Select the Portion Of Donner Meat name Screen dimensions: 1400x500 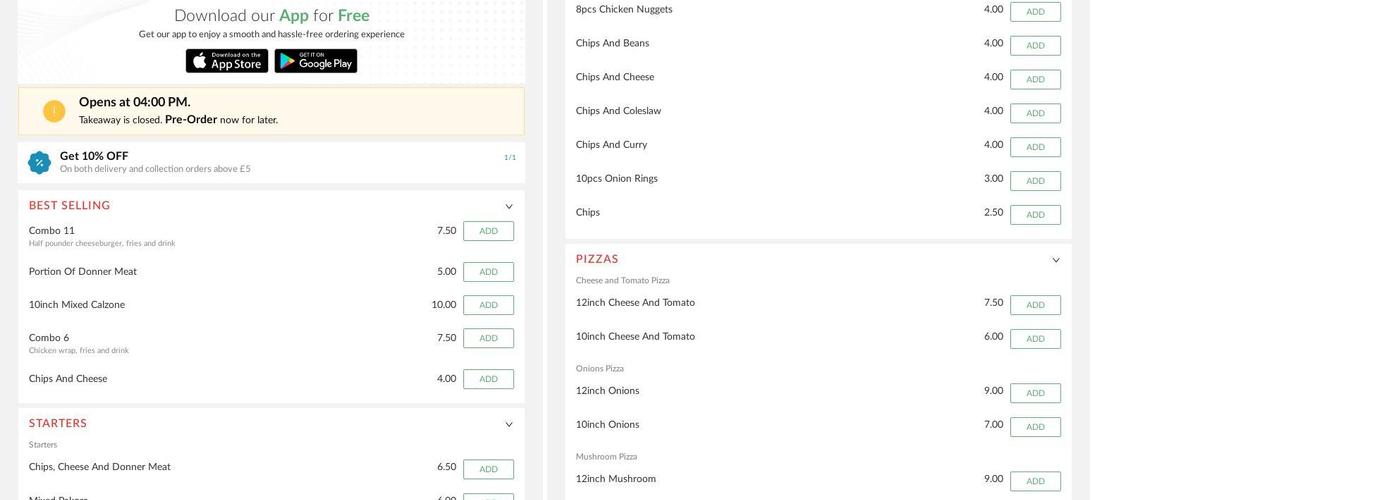[x=83, y=272]
